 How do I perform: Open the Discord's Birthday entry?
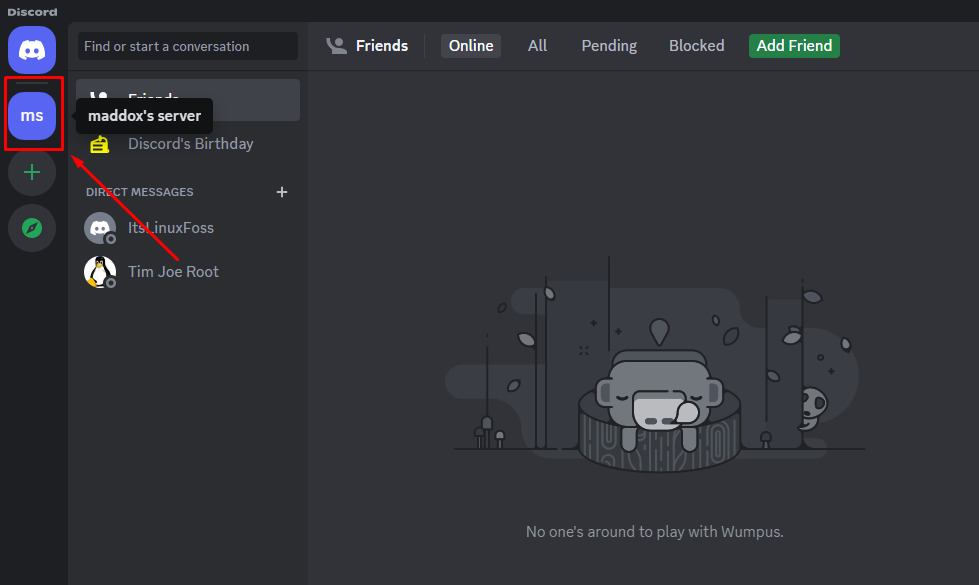(x=187, y=144)
